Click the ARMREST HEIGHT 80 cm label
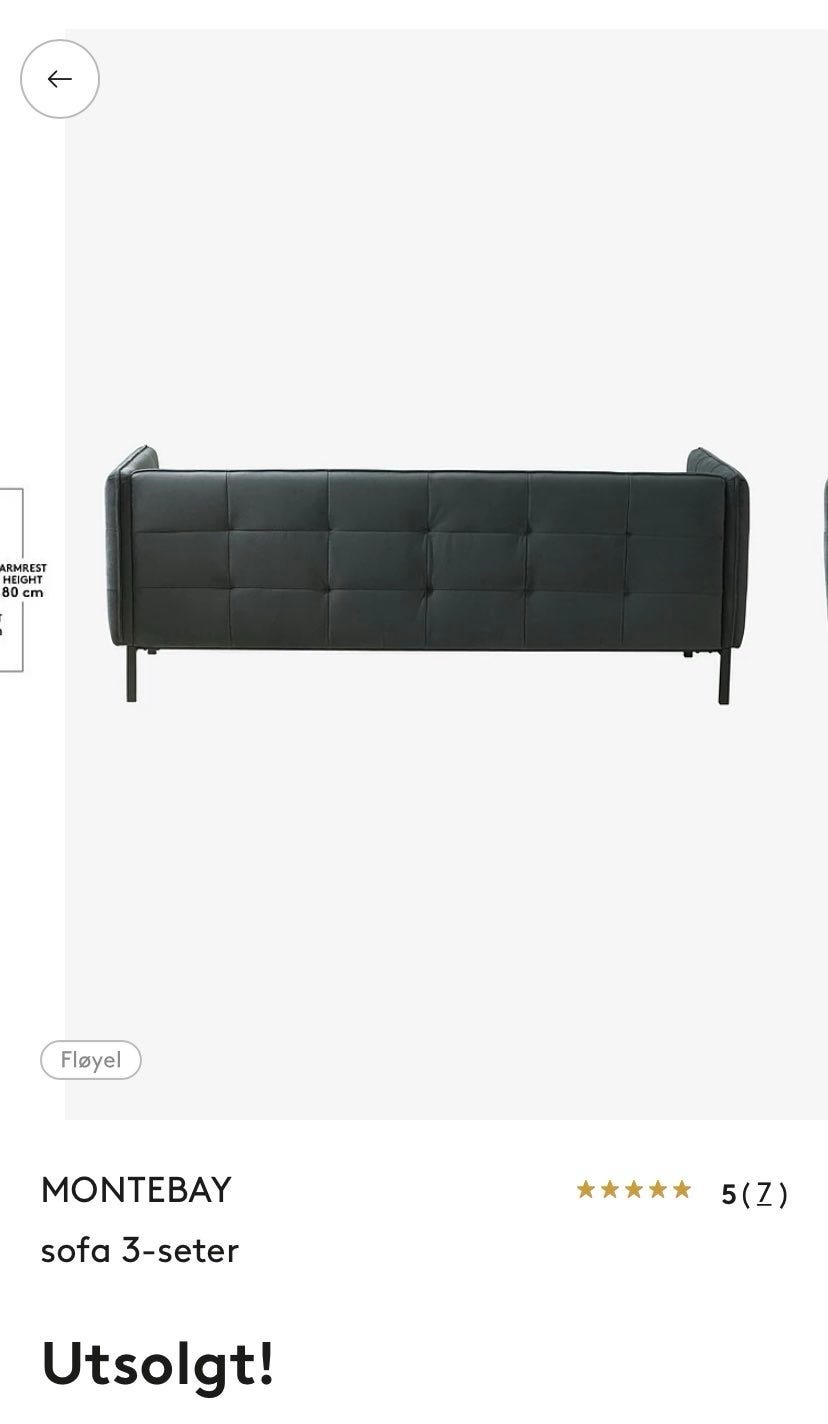This screenshot has height=1424, width=828. tap(22, 580)
